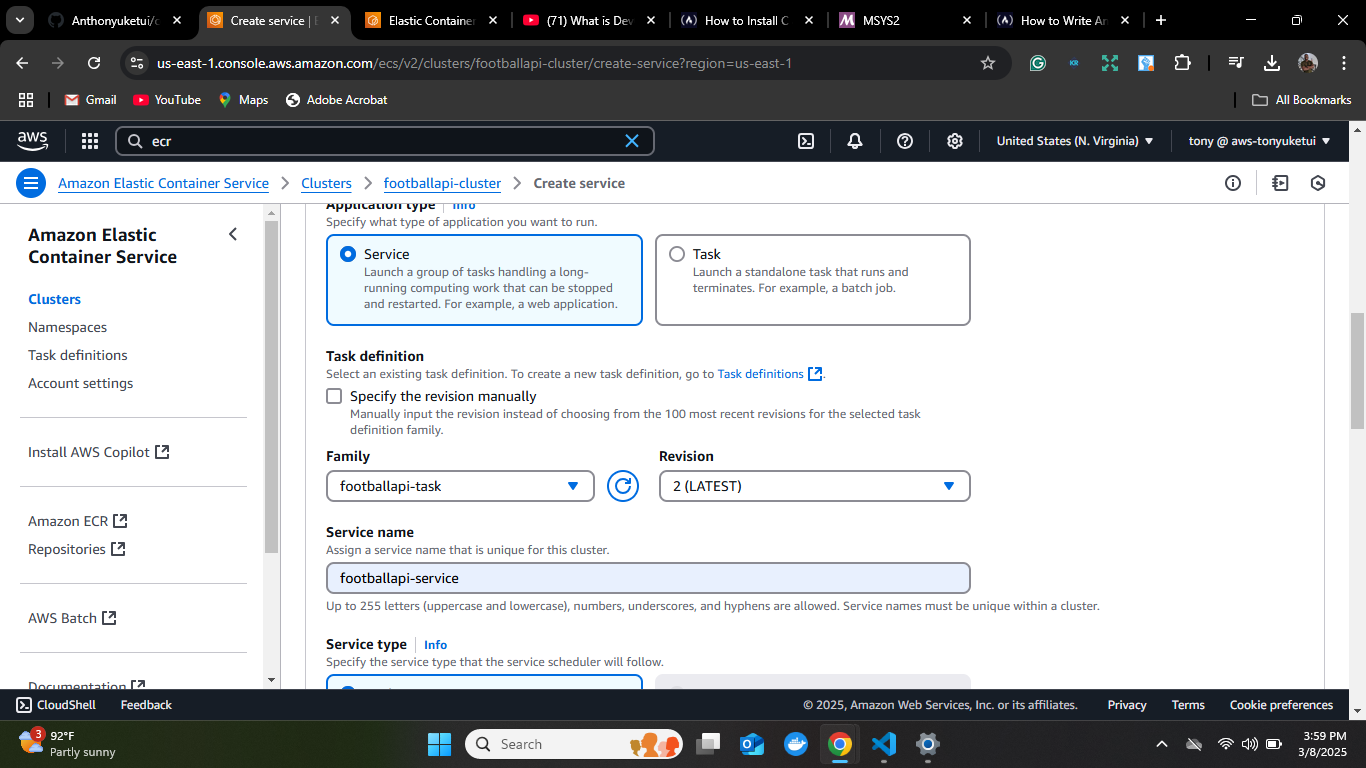The height and width of the screenshot is (768, 1366).
Task: Collapse the ECS sidebar with the chevron
Action: 233,234
